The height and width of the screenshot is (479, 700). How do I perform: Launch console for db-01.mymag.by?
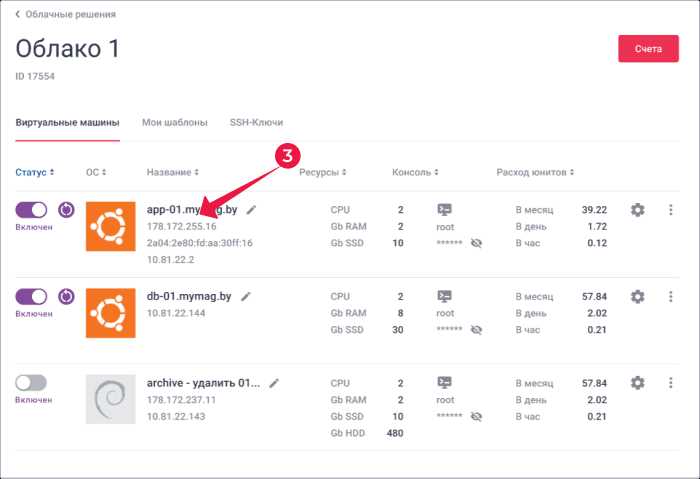[x=445, y=296]
